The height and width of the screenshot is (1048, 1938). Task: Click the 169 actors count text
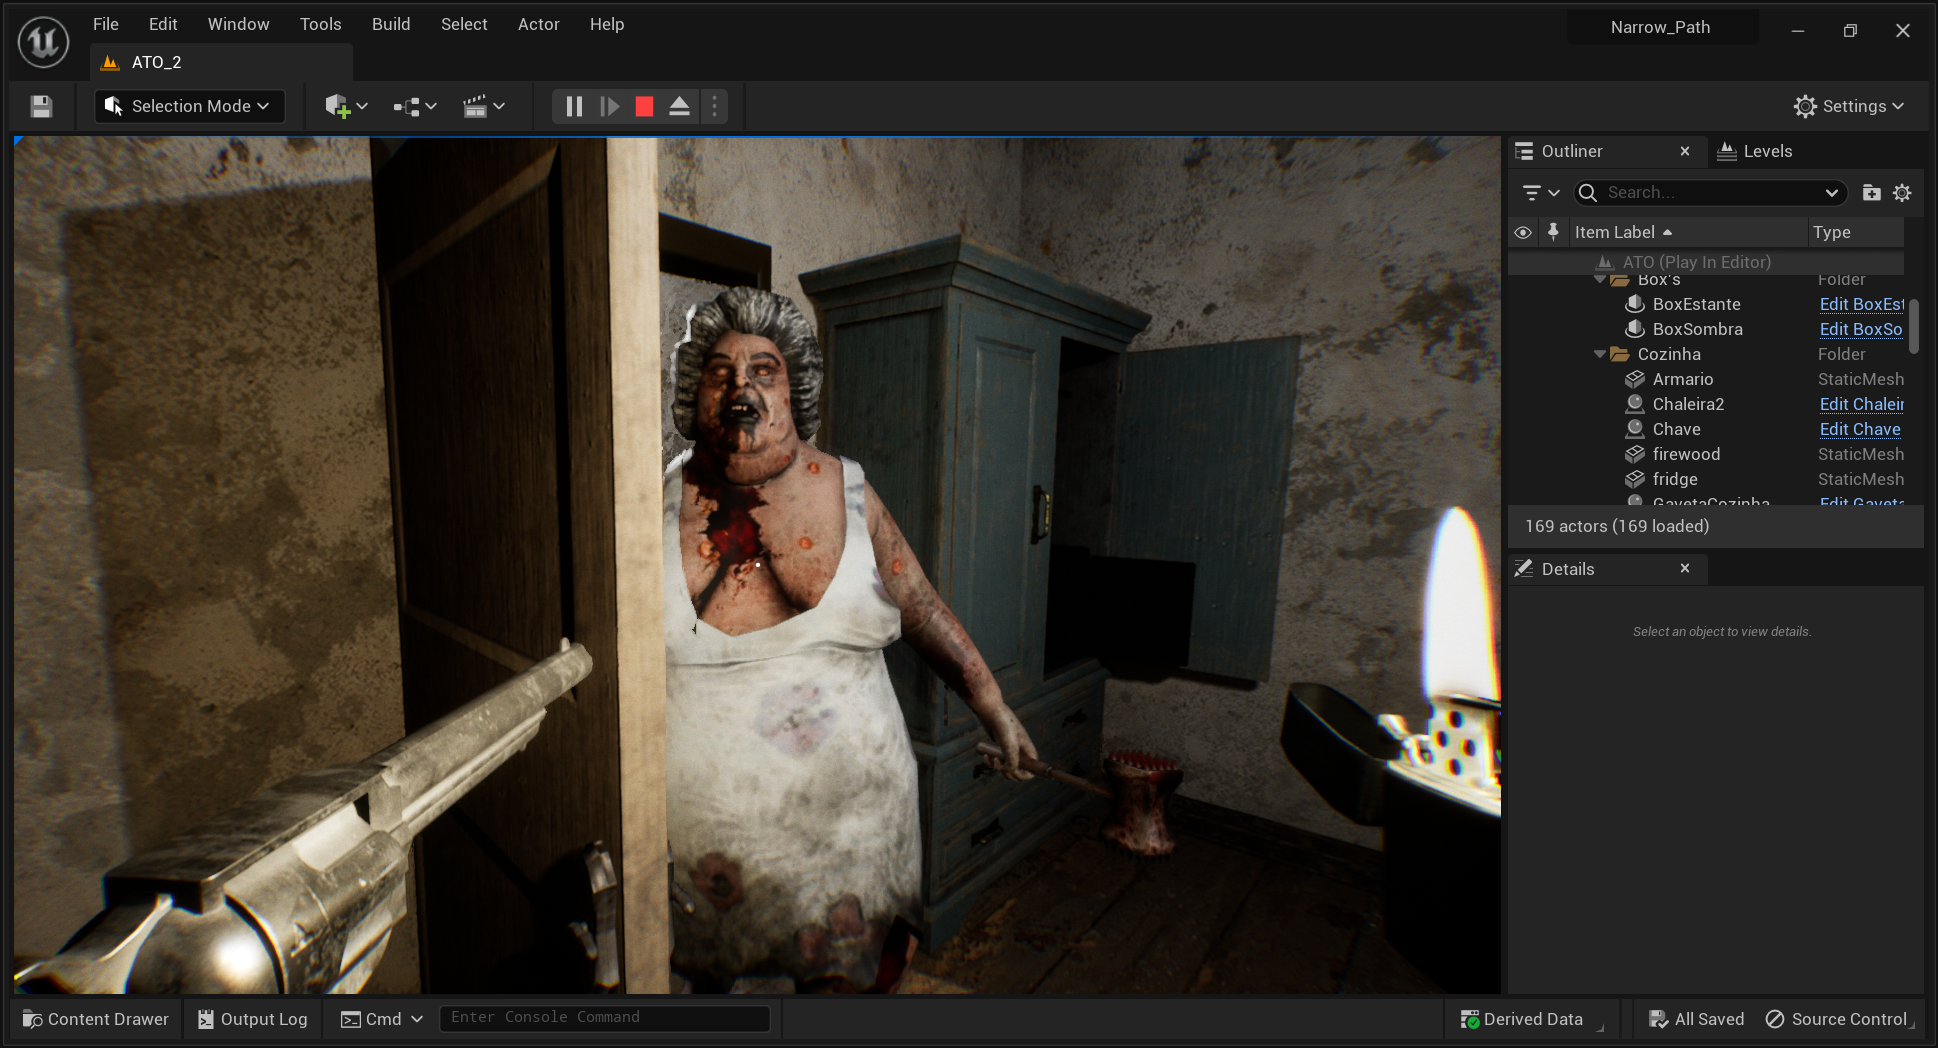click(1617, 526)
